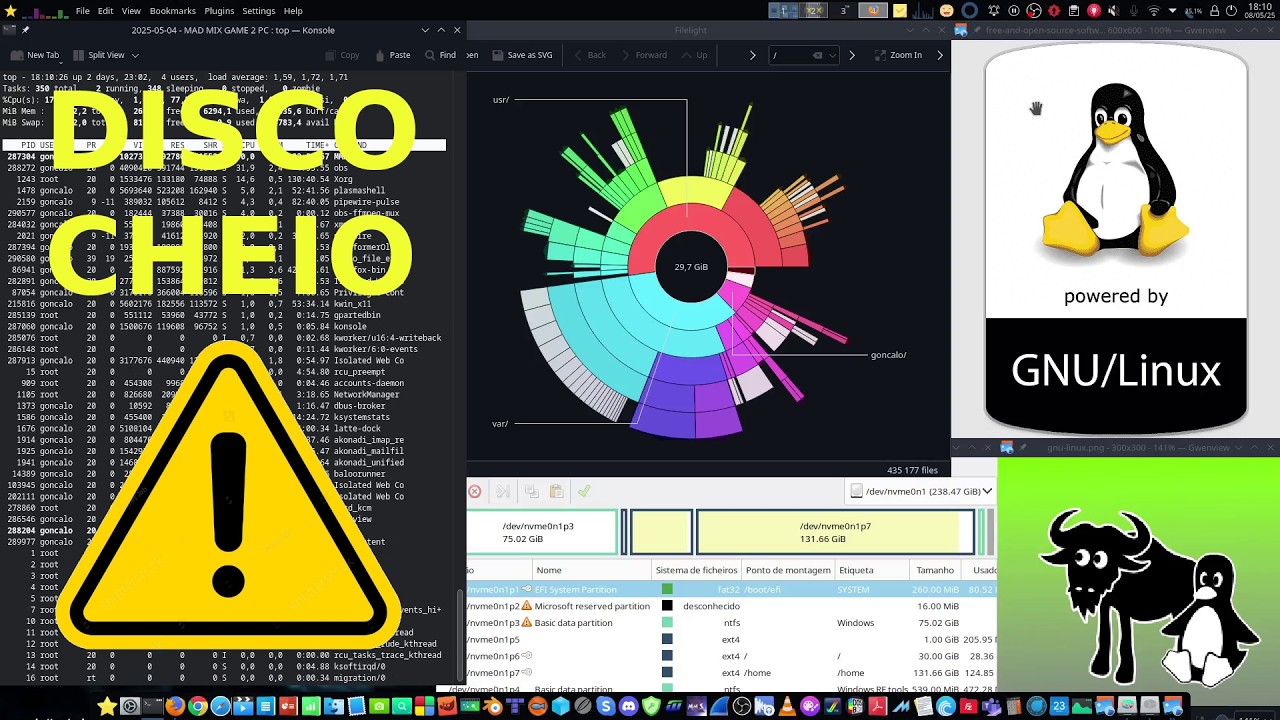This screenshot has width=1280, height=720.
Task: Click the var/ label in Filelight chart
Action: 500,423
